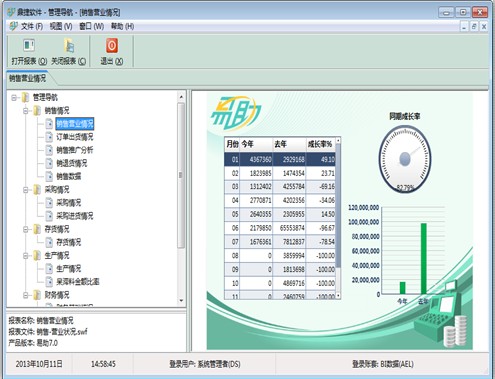Click the 打开报表 (O) toolbar icon
This screenshot has height=379, width=495.
pyautogui.click(x=29, y=46)
